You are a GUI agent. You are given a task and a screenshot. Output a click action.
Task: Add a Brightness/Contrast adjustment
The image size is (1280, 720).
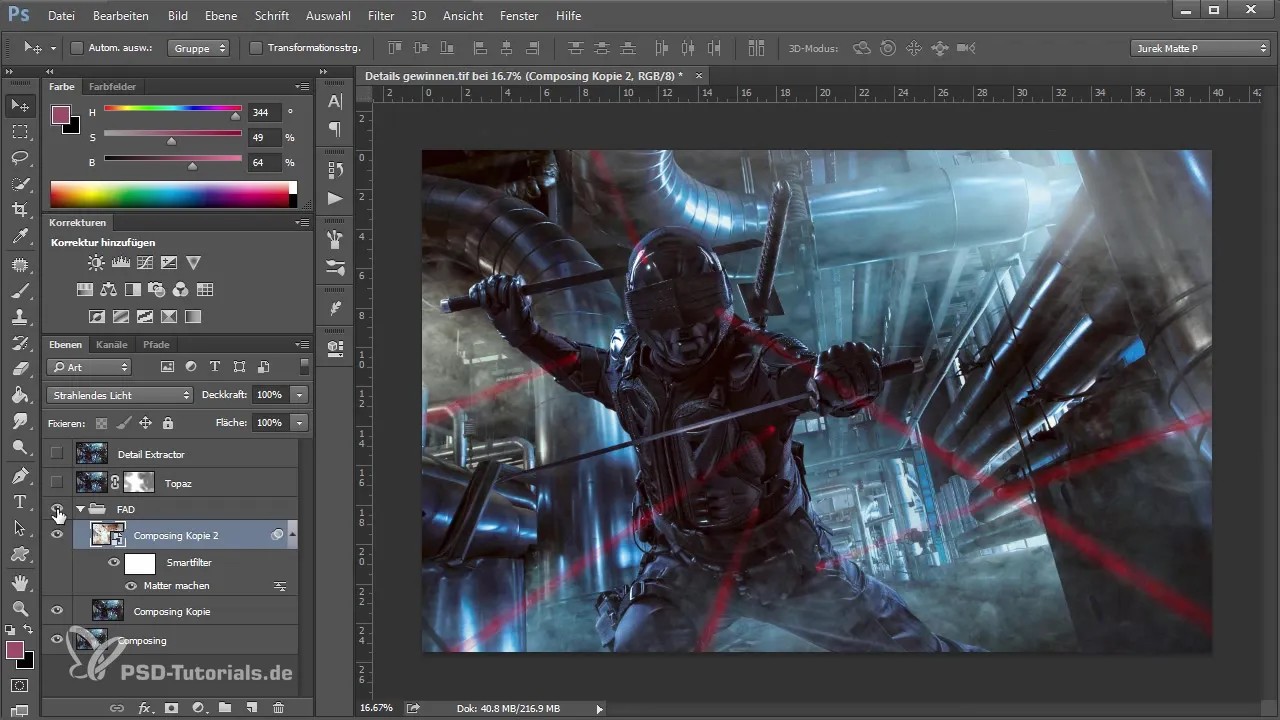[95, 263]
